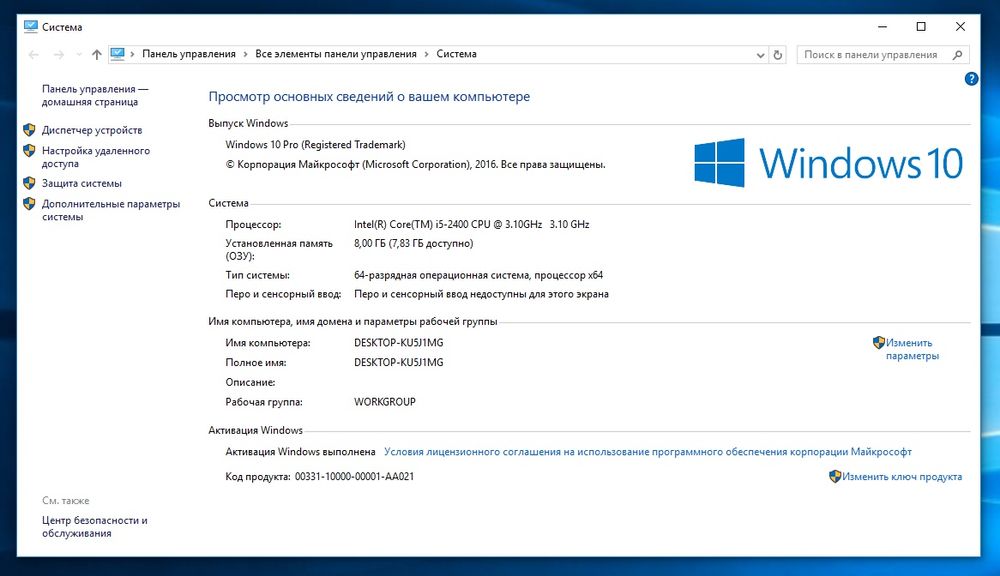Select Панель управления breadcrumb
Image resolution: width=1000 pixels, height=576 pixels.
click(x=189, y=54)
